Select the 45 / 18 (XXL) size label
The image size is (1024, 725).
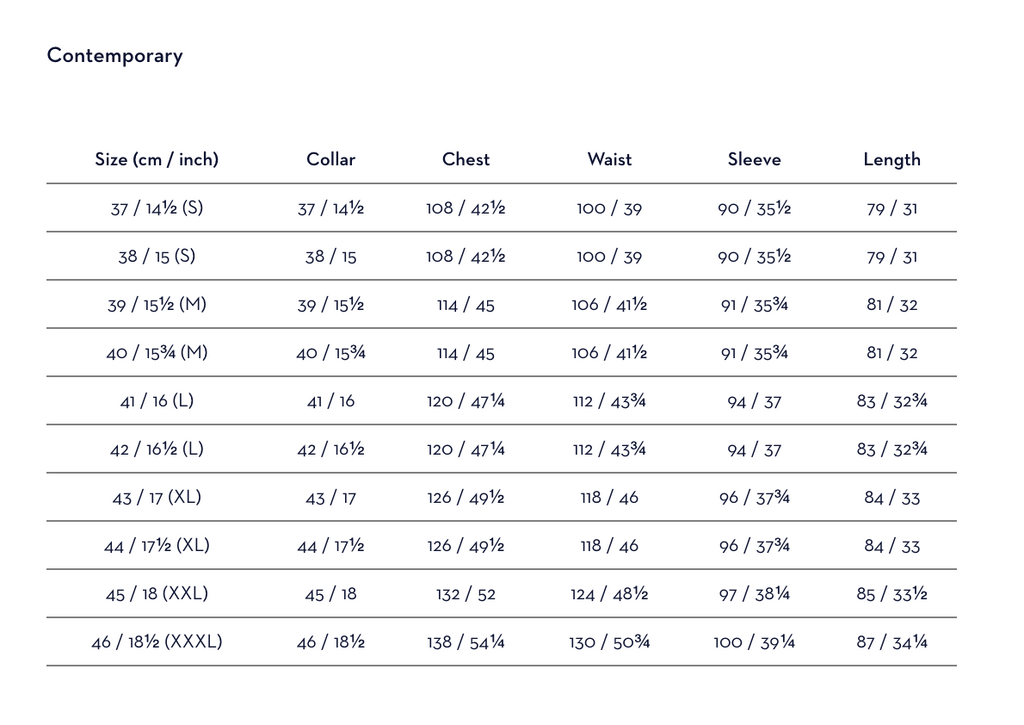click(x=157, y=593)
